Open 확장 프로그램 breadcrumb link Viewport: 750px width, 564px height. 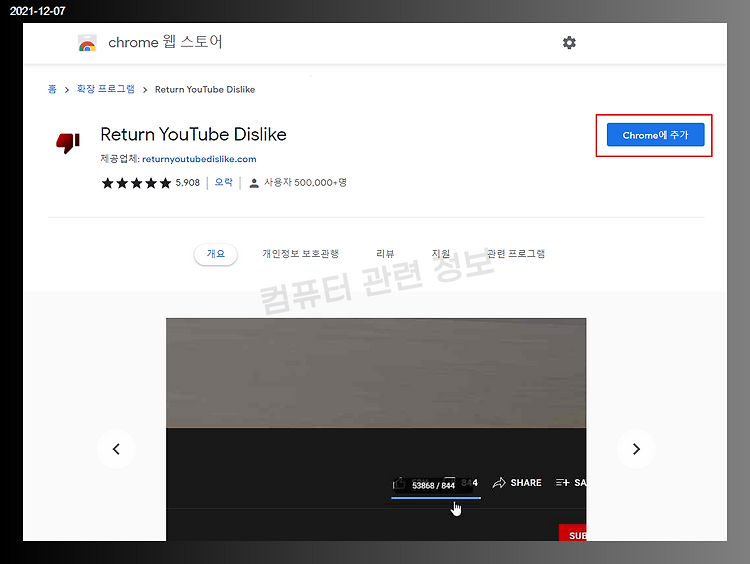coord(106,89)
